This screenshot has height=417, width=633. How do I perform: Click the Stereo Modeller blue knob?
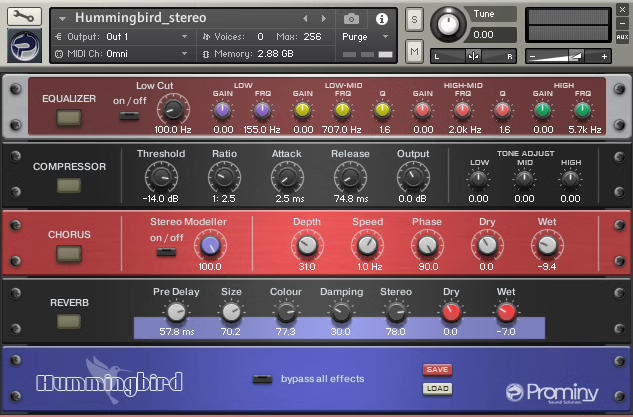pyautogui.click(x=210, y=245)
